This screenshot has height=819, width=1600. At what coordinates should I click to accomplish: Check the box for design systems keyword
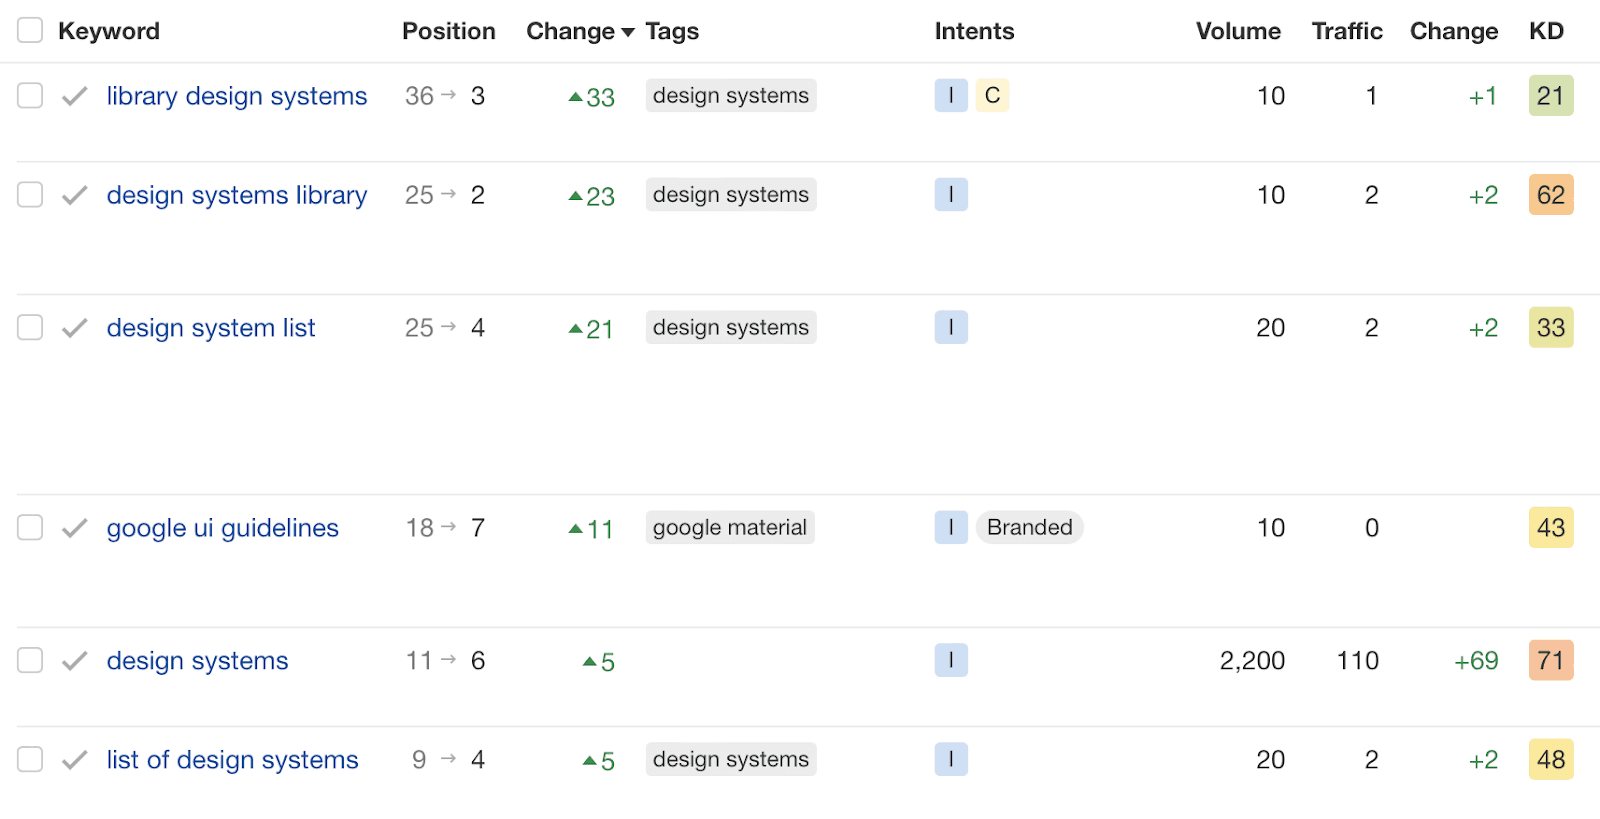click(30, 661)
